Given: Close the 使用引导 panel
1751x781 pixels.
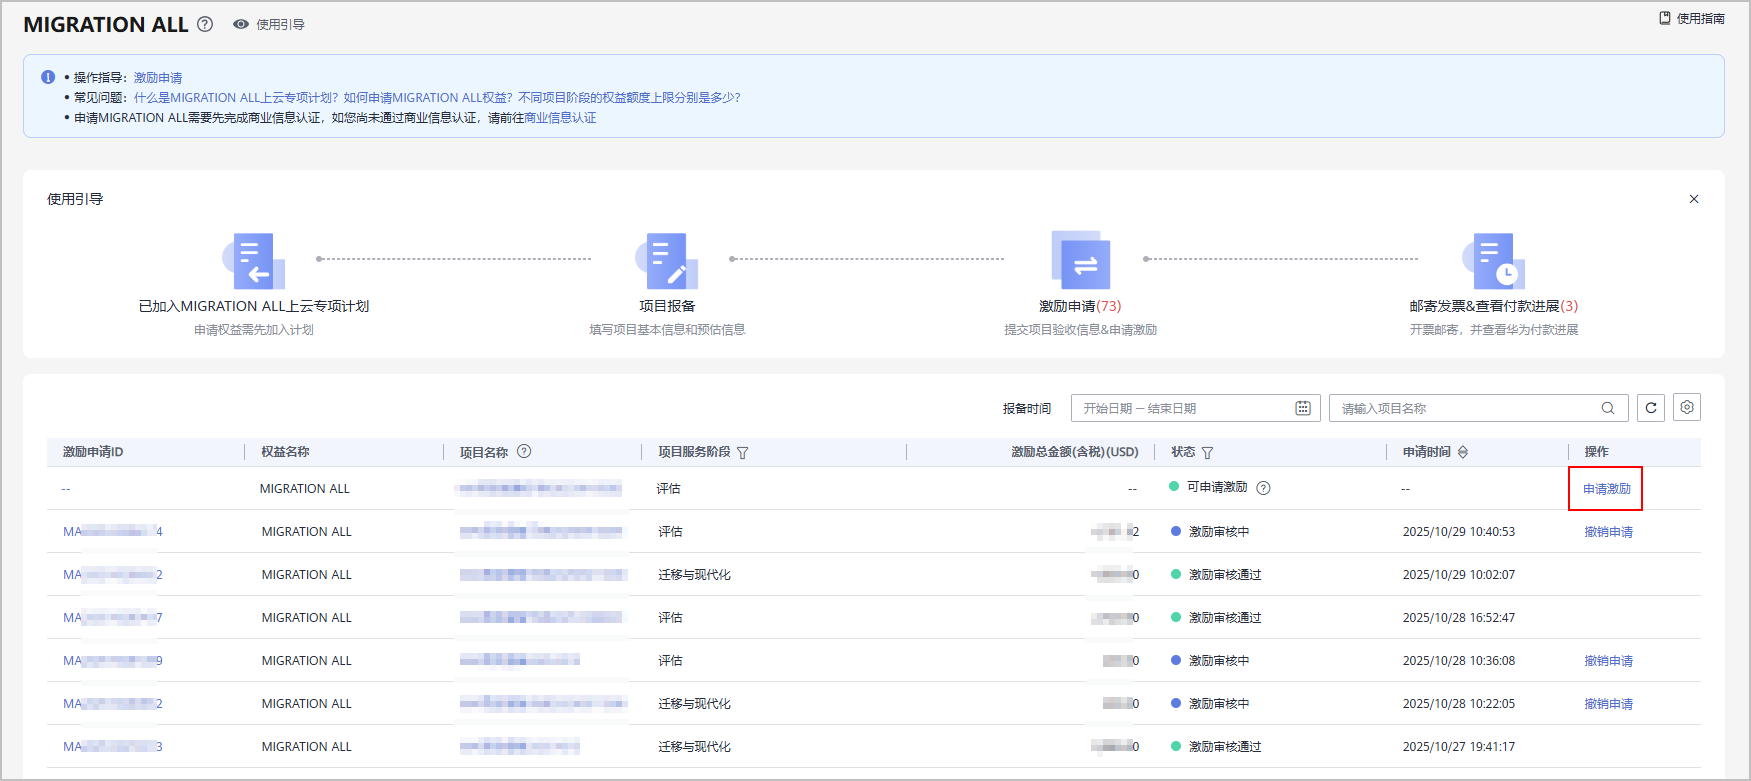Looking at the screenshot, I should pyautogui.click(x=1694, y=199).
